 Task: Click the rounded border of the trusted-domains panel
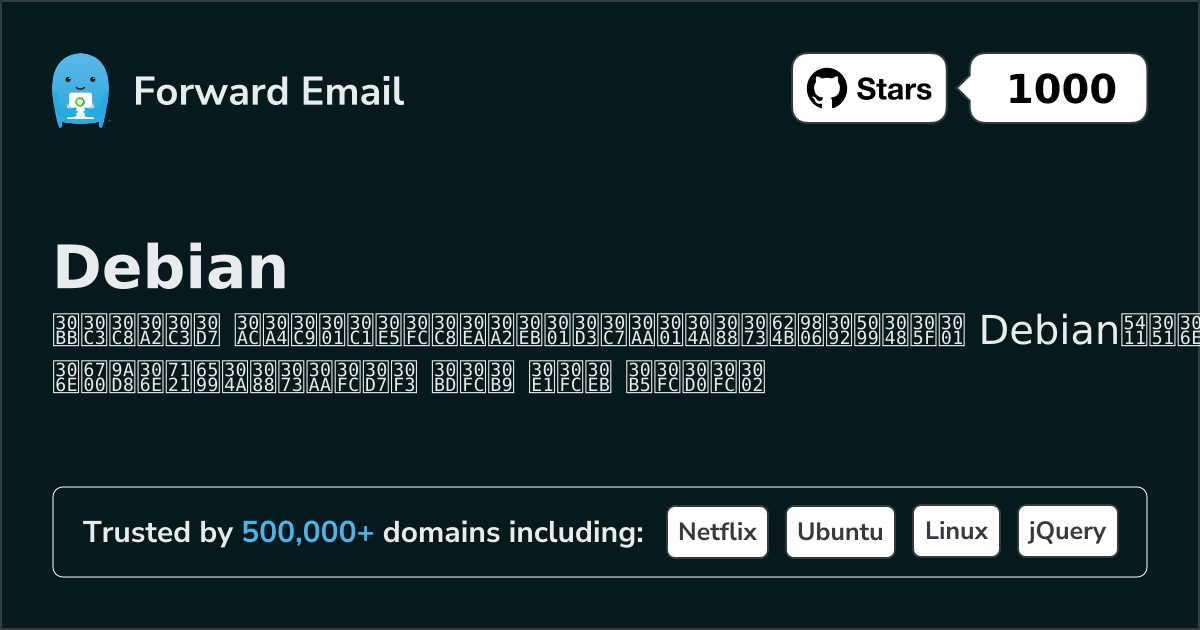[600, 487]
